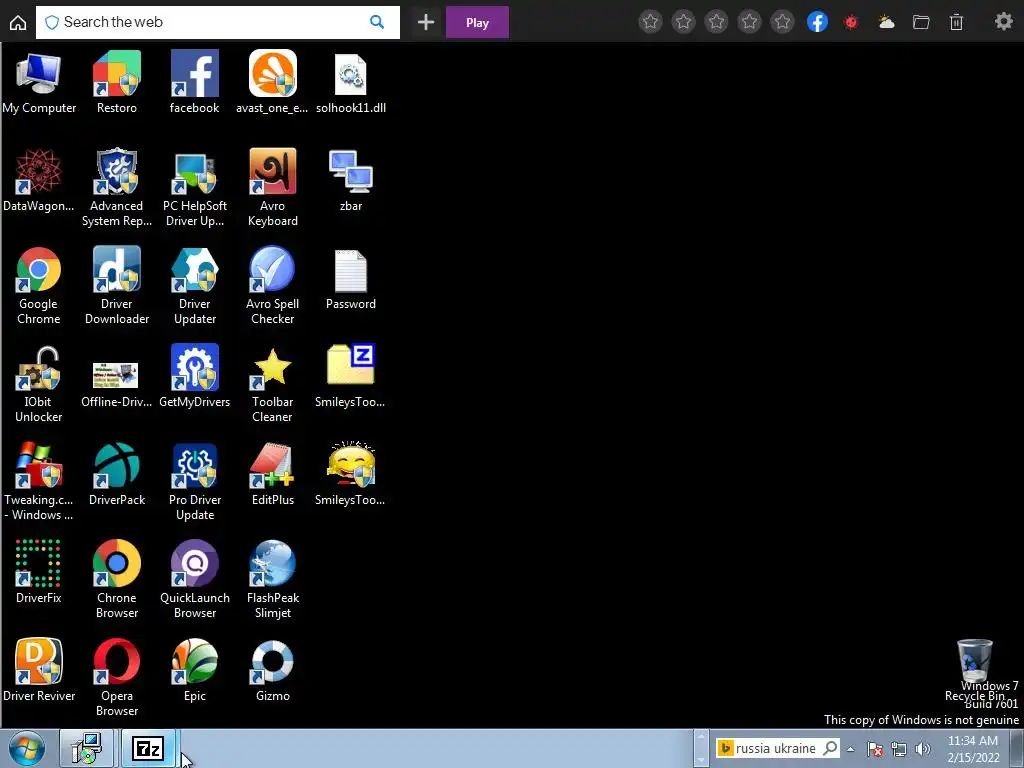Open the folder icon in top toolbar
Viewport: 1024px width, 768px height.
click(921, 22)
